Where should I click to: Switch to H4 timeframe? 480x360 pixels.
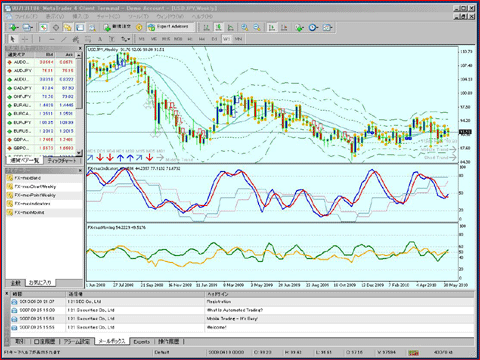202,39
